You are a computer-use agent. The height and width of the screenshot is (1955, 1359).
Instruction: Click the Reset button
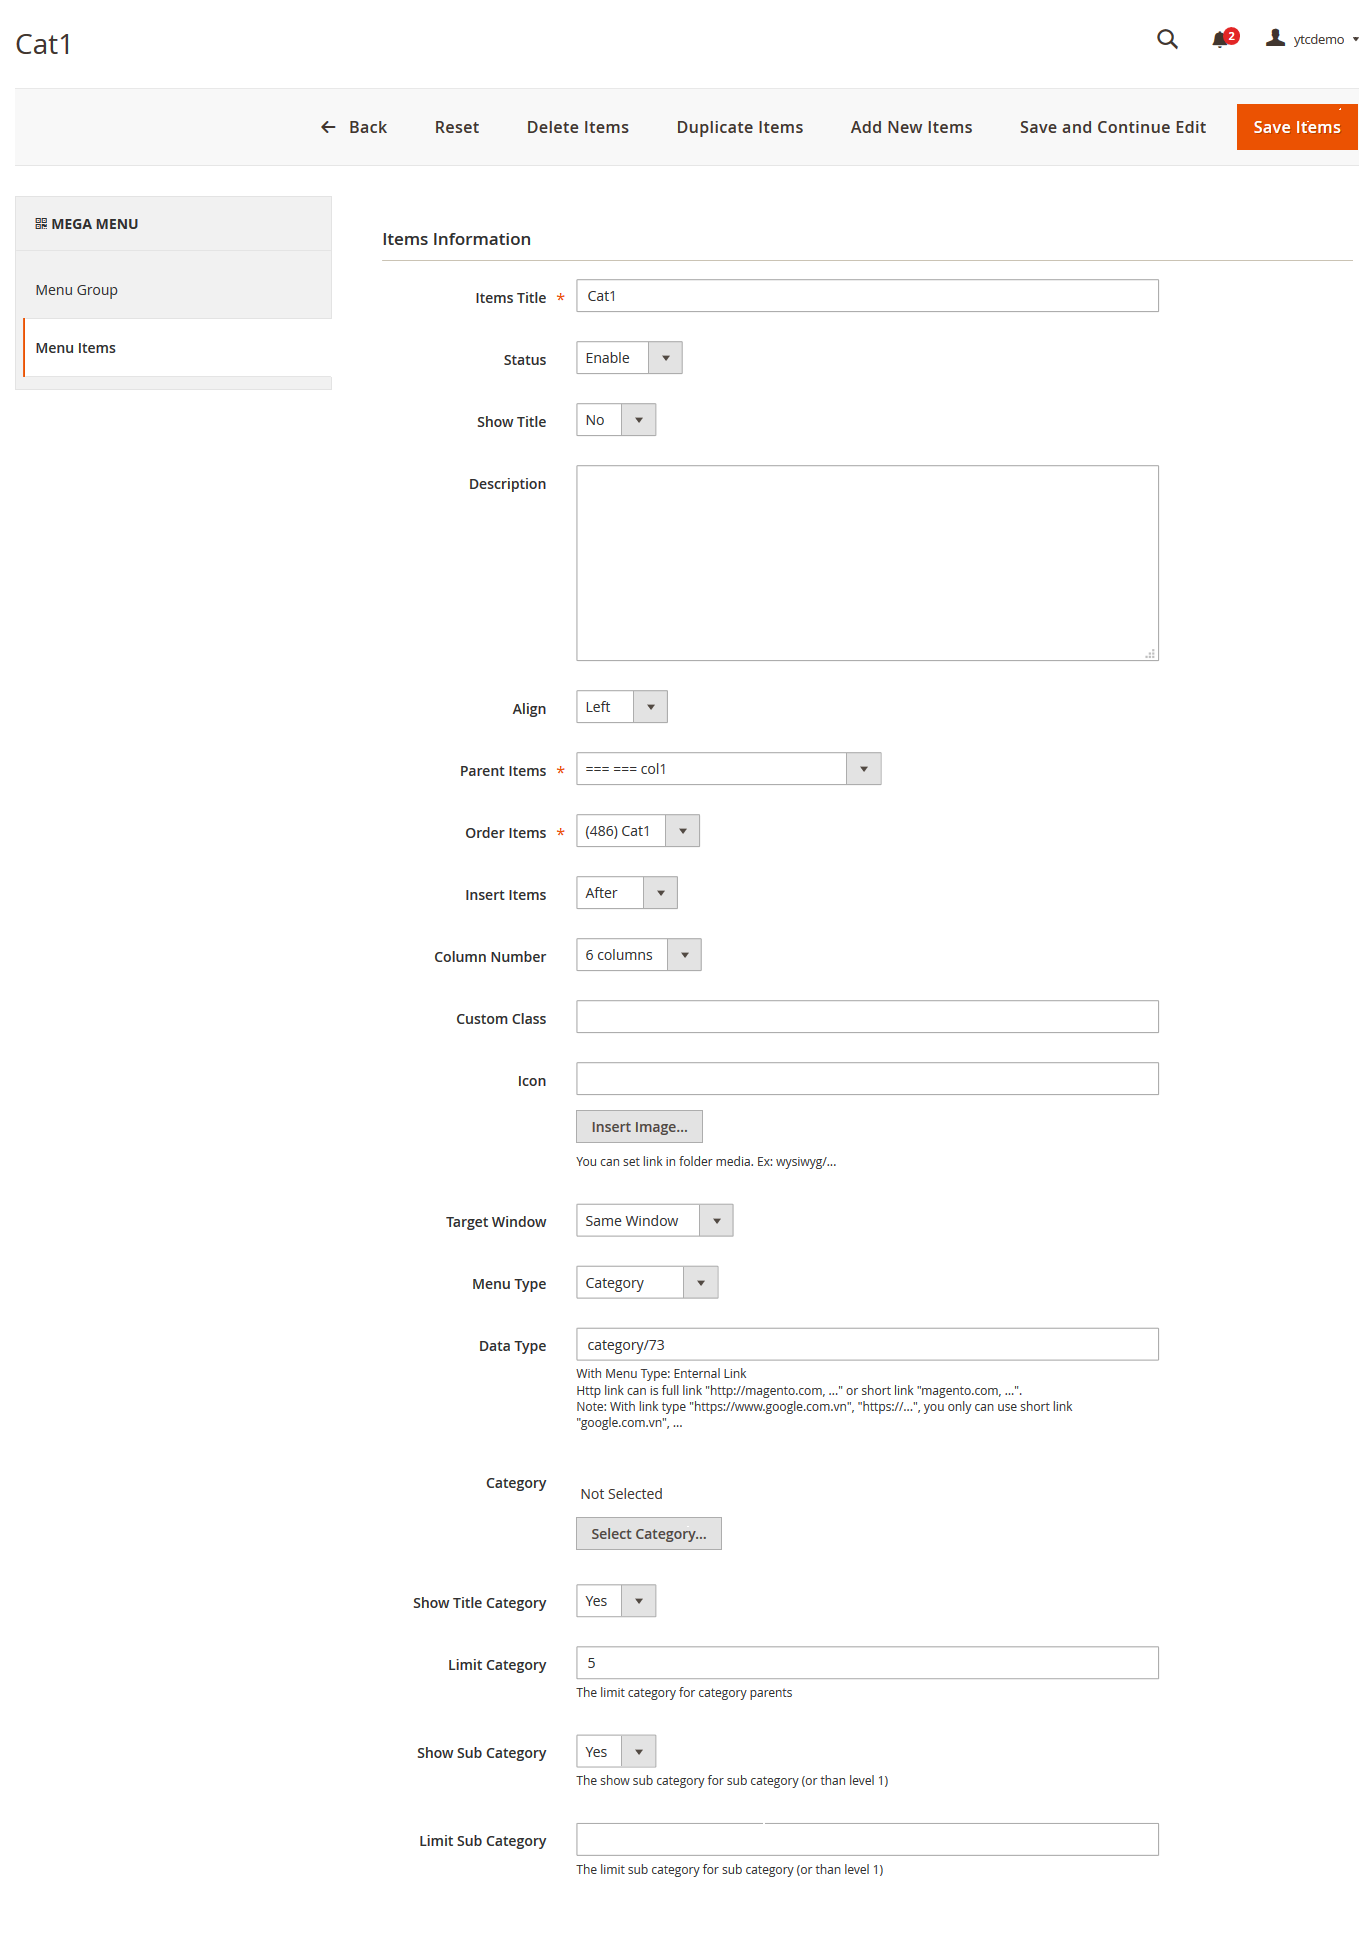(x=457, y=127)
